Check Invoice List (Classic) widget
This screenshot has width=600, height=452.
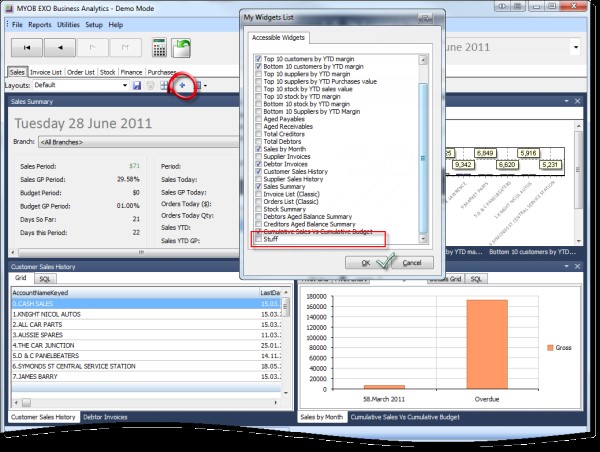point(259,194)
